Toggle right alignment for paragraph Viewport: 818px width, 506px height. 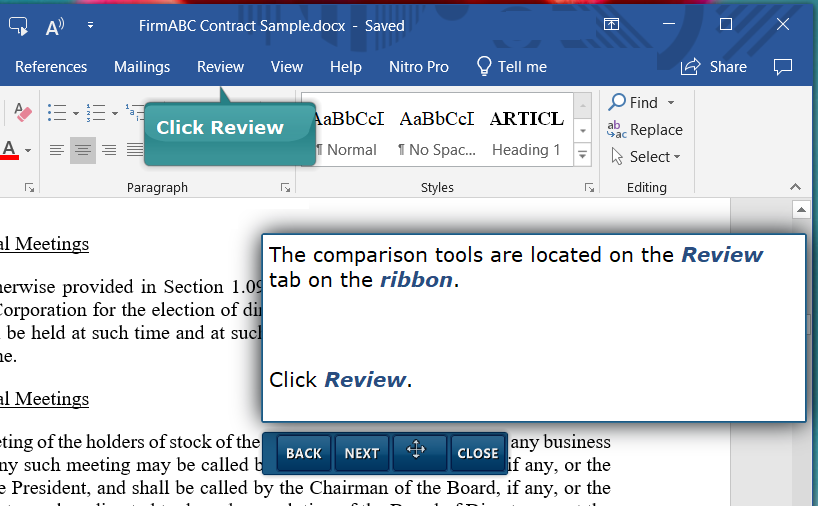click(109, 150)
